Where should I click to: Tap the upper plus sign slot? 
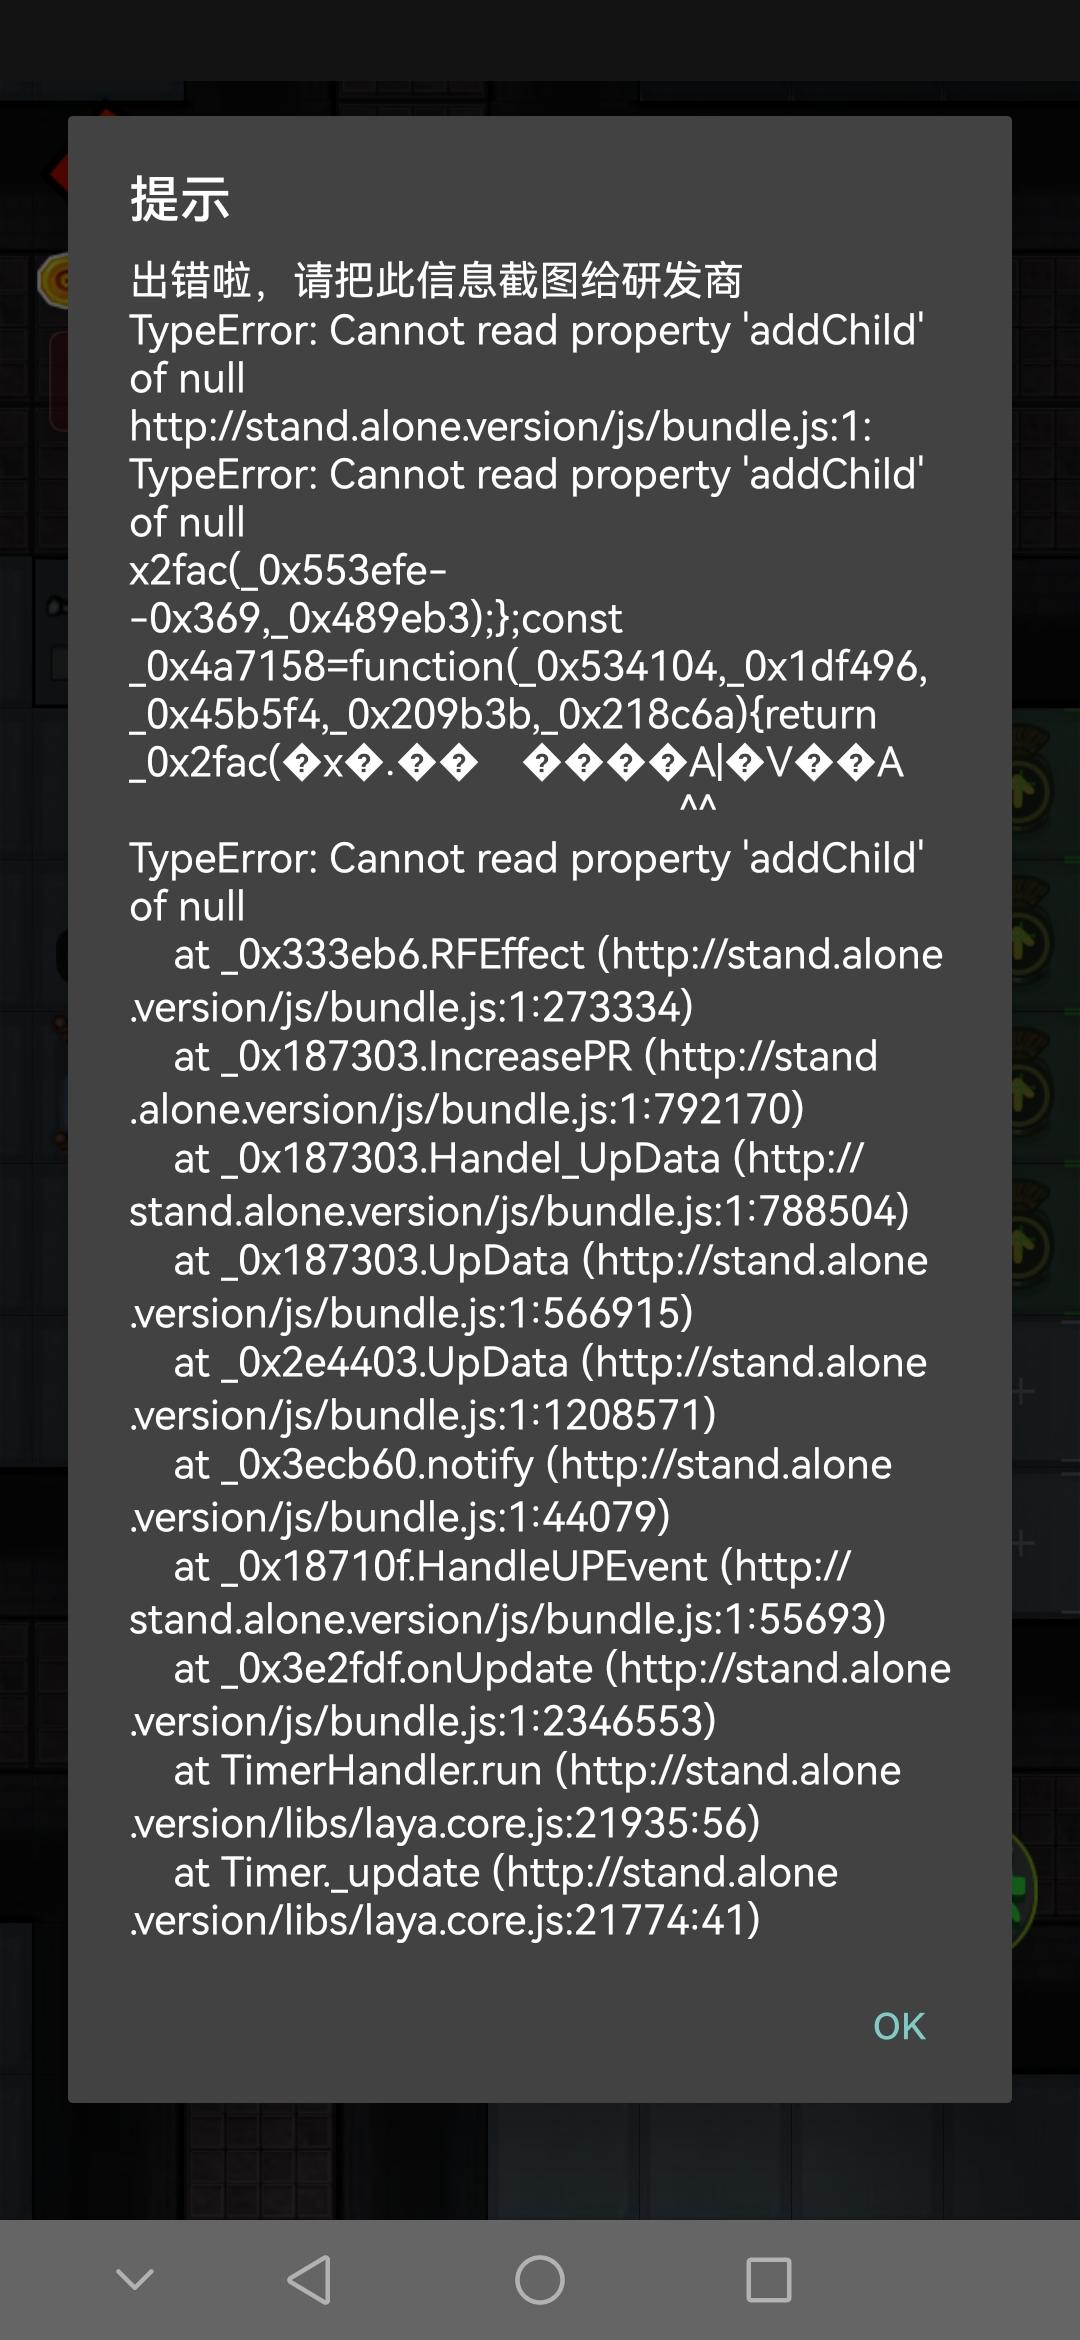(x=1023, y=1391)
